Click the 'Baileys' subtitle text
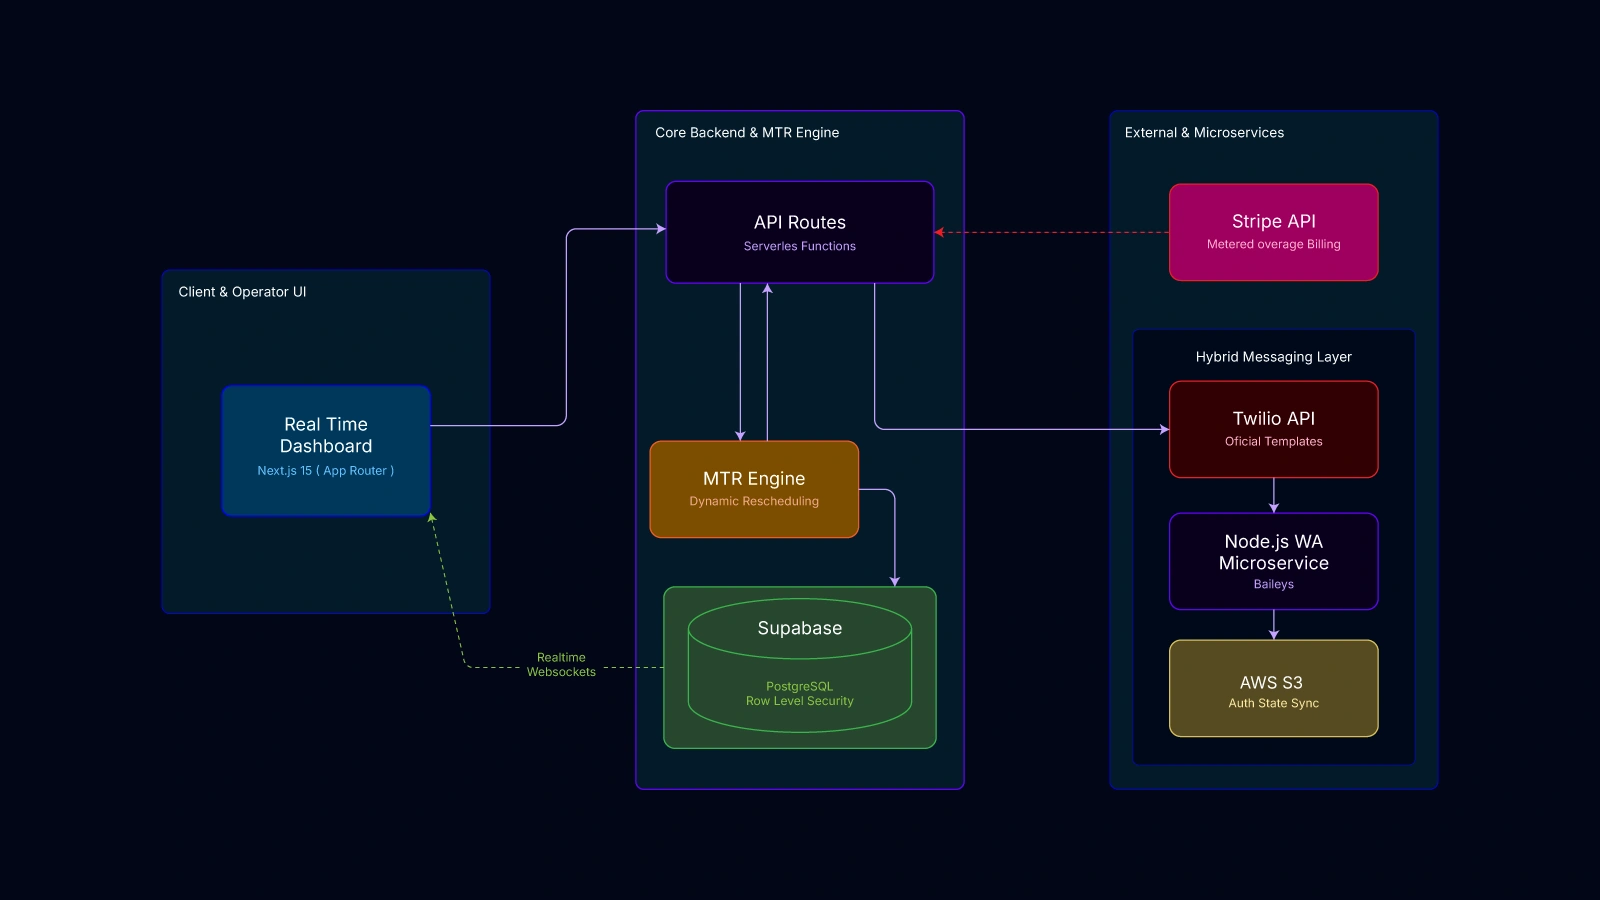The image size is (1600, 900). coord(1274,584)
